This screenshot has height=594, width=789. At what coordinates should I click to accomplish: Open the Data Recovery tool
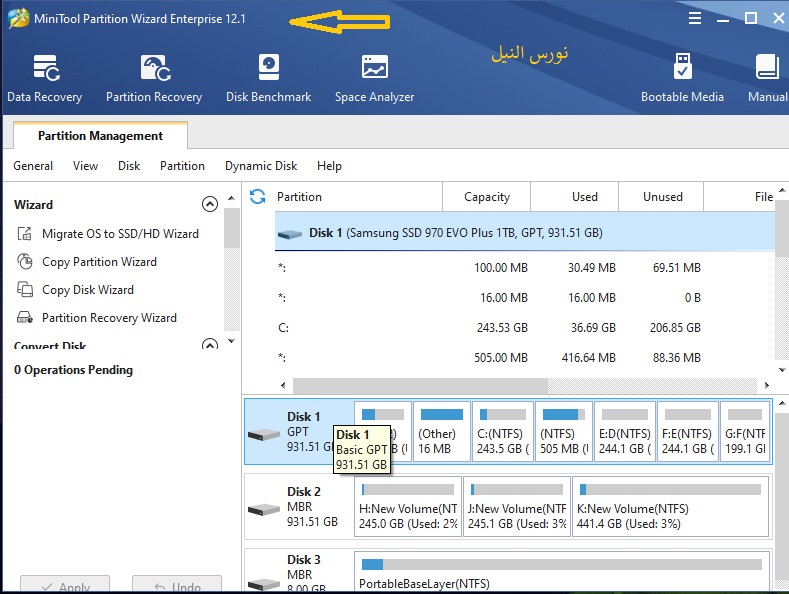tap(44, 78)
